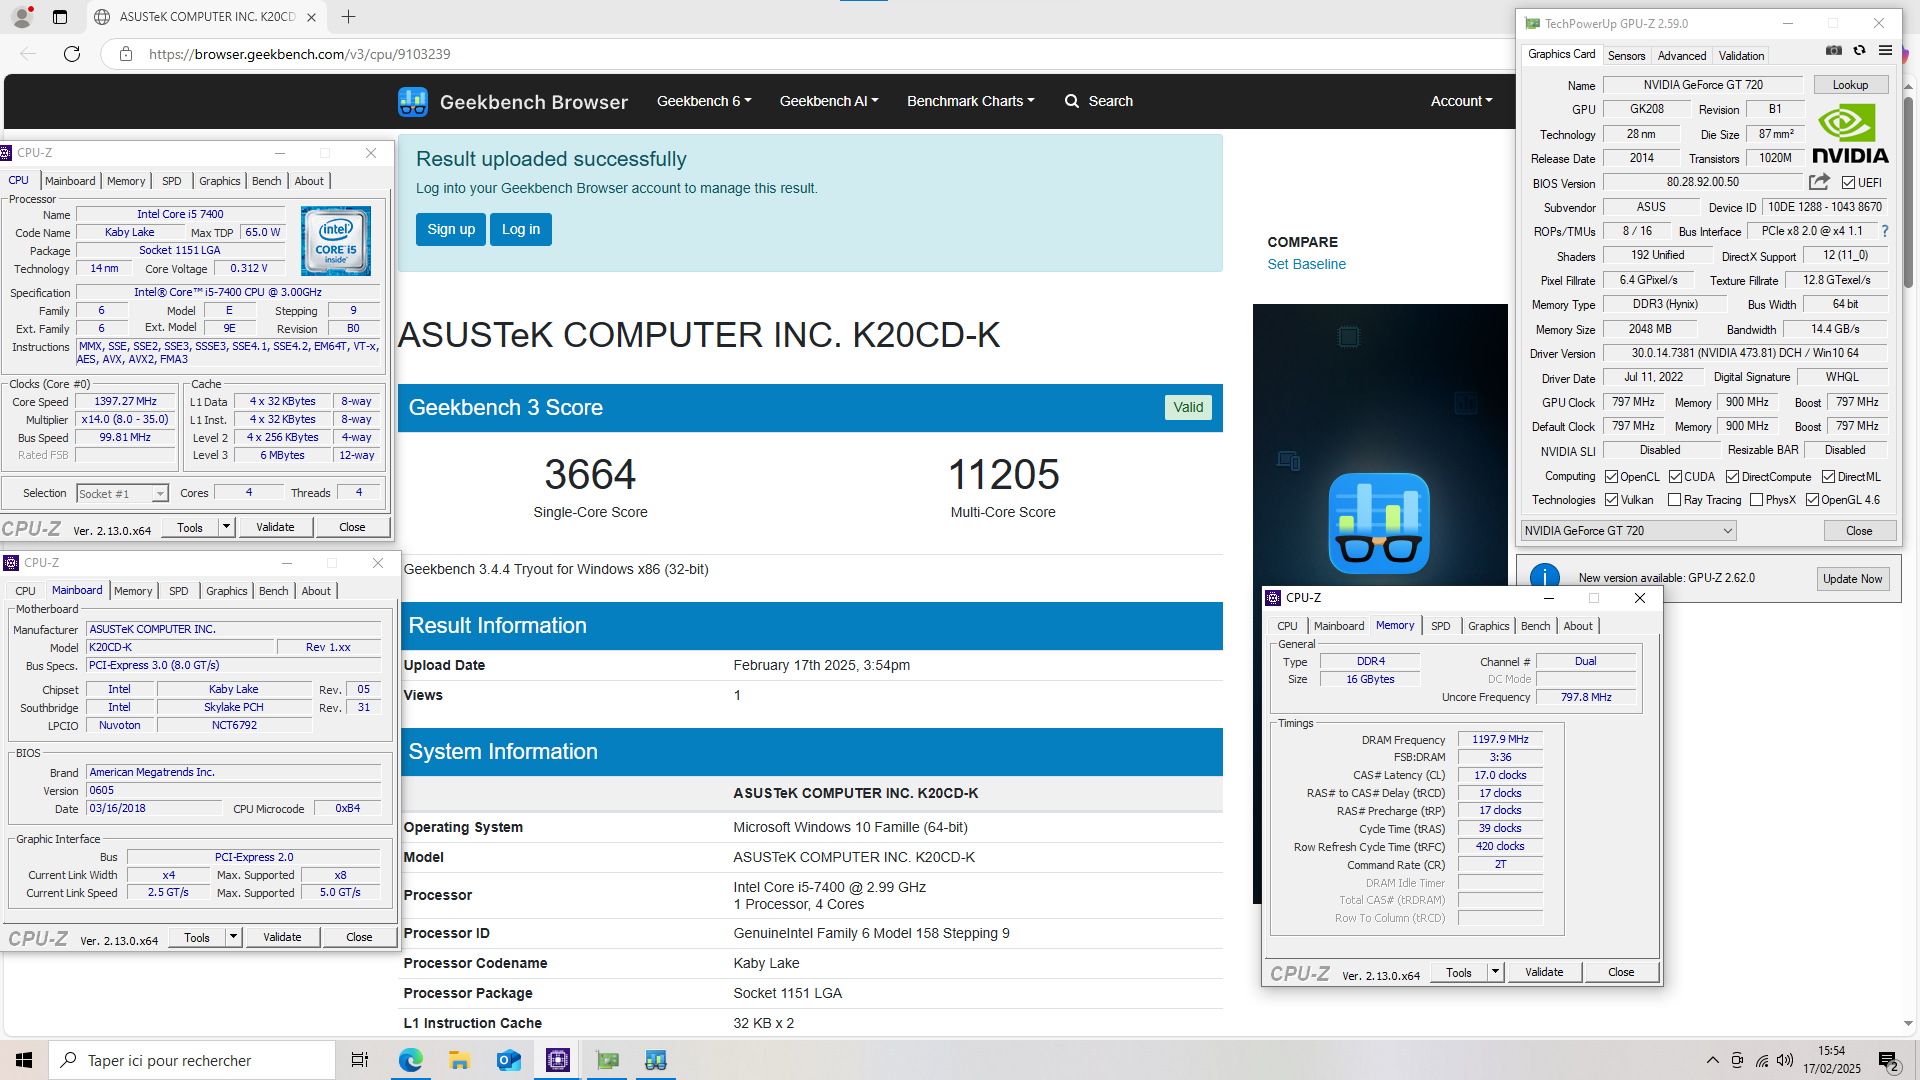Expand the Geekbench 6 dropdown menu
The width and height of the screenshot is (1920, 1080).
coord(704,101)
